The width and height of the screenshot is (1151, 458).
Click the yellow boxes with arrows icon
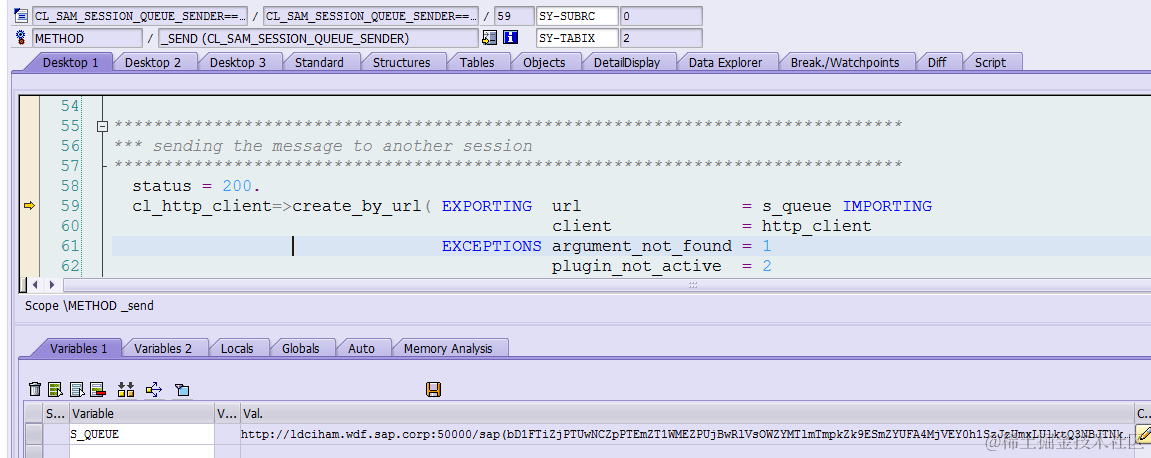point(126,389)
